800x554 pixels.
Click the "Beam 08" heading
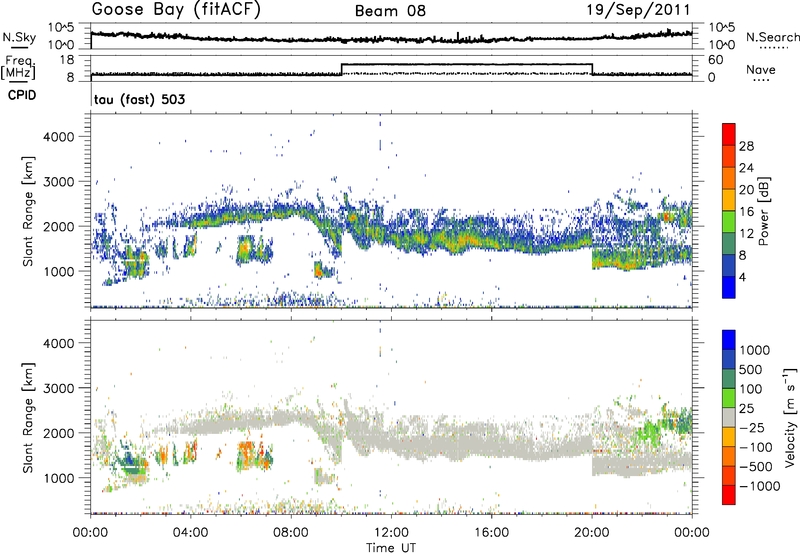(390, 11)
